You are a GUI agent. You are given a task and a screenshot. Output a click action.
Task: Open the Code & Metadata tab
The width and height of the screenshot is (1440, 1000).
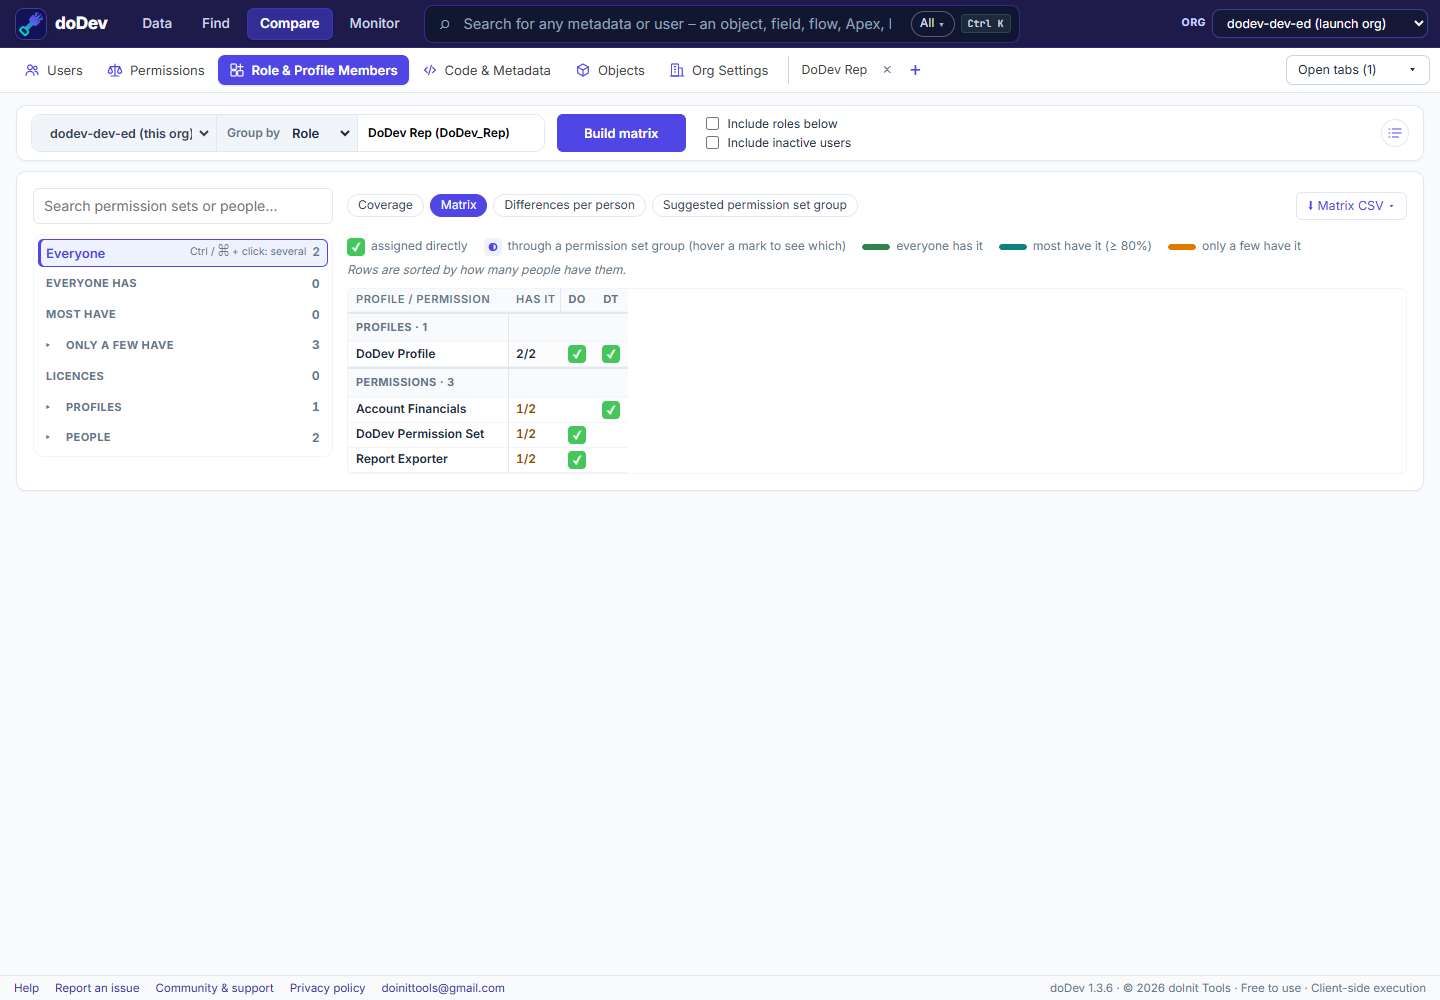487,70
